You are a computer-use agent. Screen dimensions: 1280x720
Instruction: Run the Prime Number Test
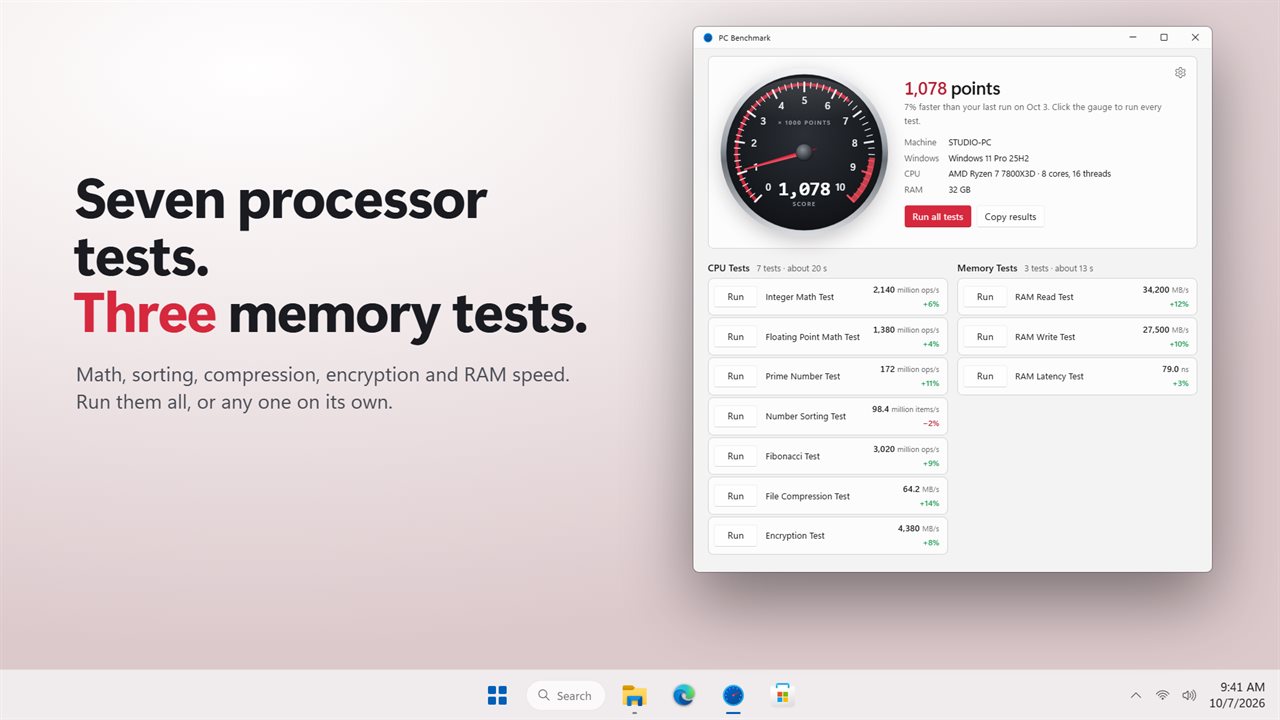[x=736, y=376]
